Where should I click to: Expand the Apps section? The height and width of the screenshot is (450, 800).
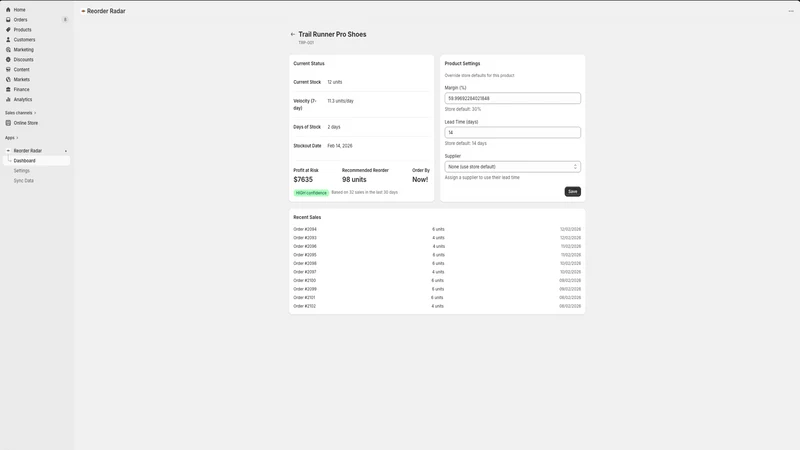pyautogui.click(x=11, y=138)
